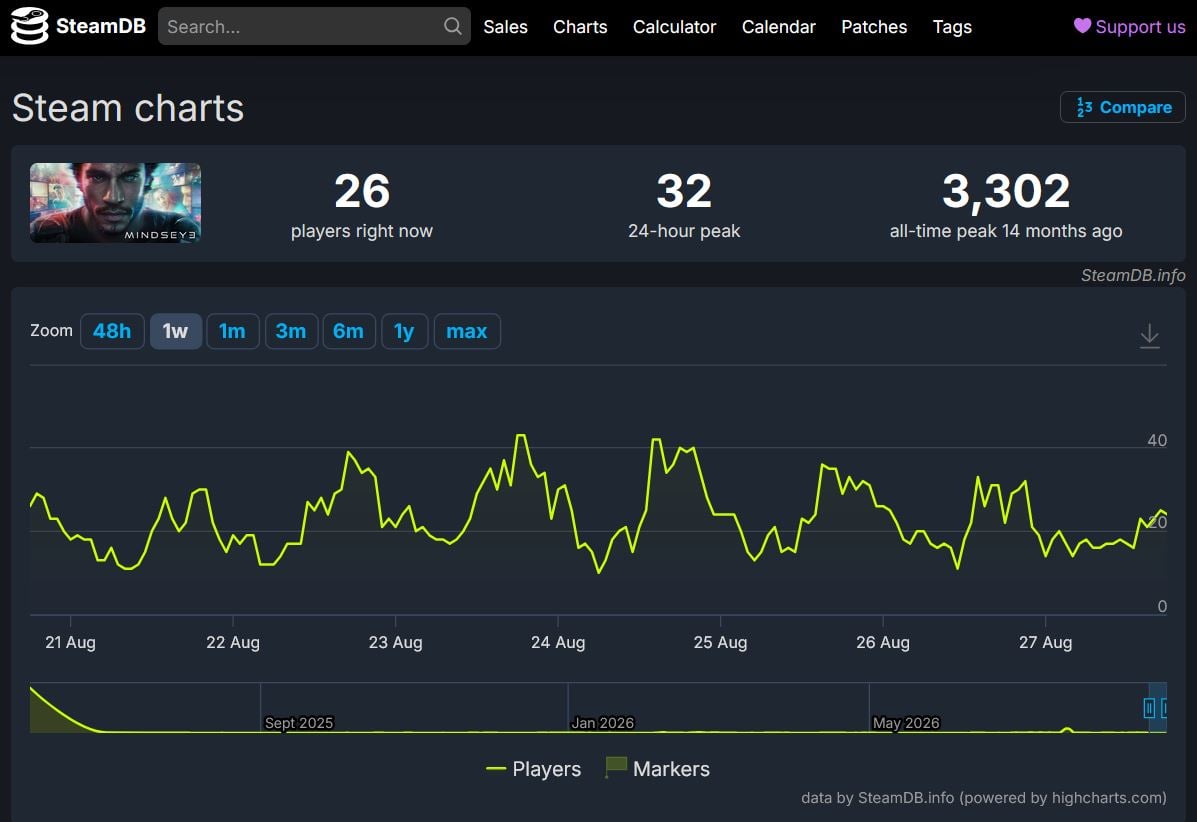Set chart zoom to 1m
The width and height of the screenshot is (1197, 822).
click(x=233, y=331)
